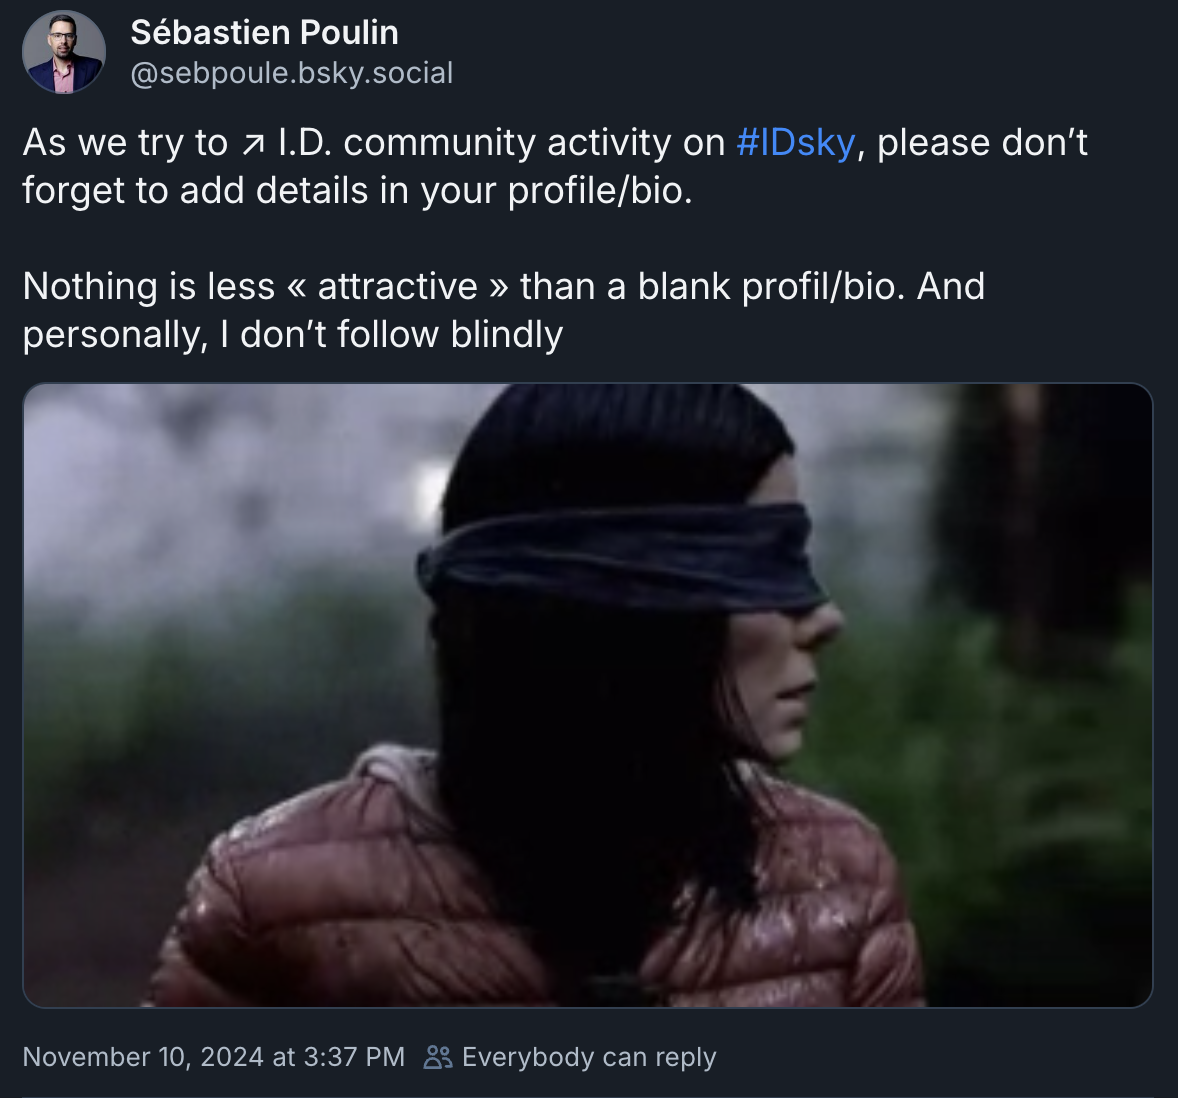
Task: Open the #IDsky hashtag
Action: tap(795, 143)
